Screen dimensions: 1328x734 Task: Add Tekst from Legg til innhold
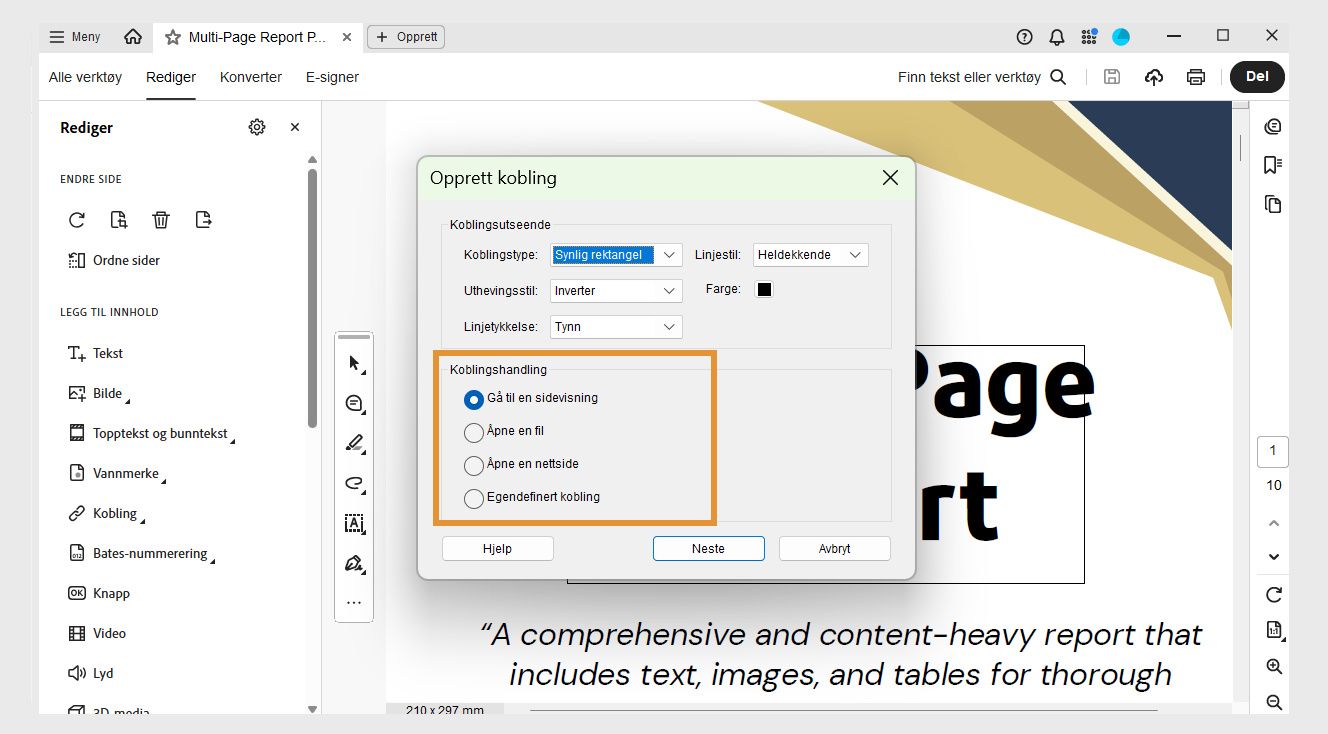(95, 353)
